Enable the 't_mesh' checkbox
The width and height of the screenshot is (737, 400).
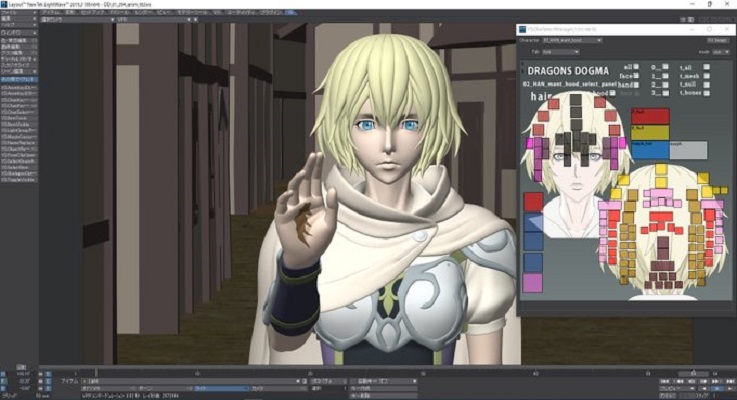pyautogui.click(x=706, y=76)
